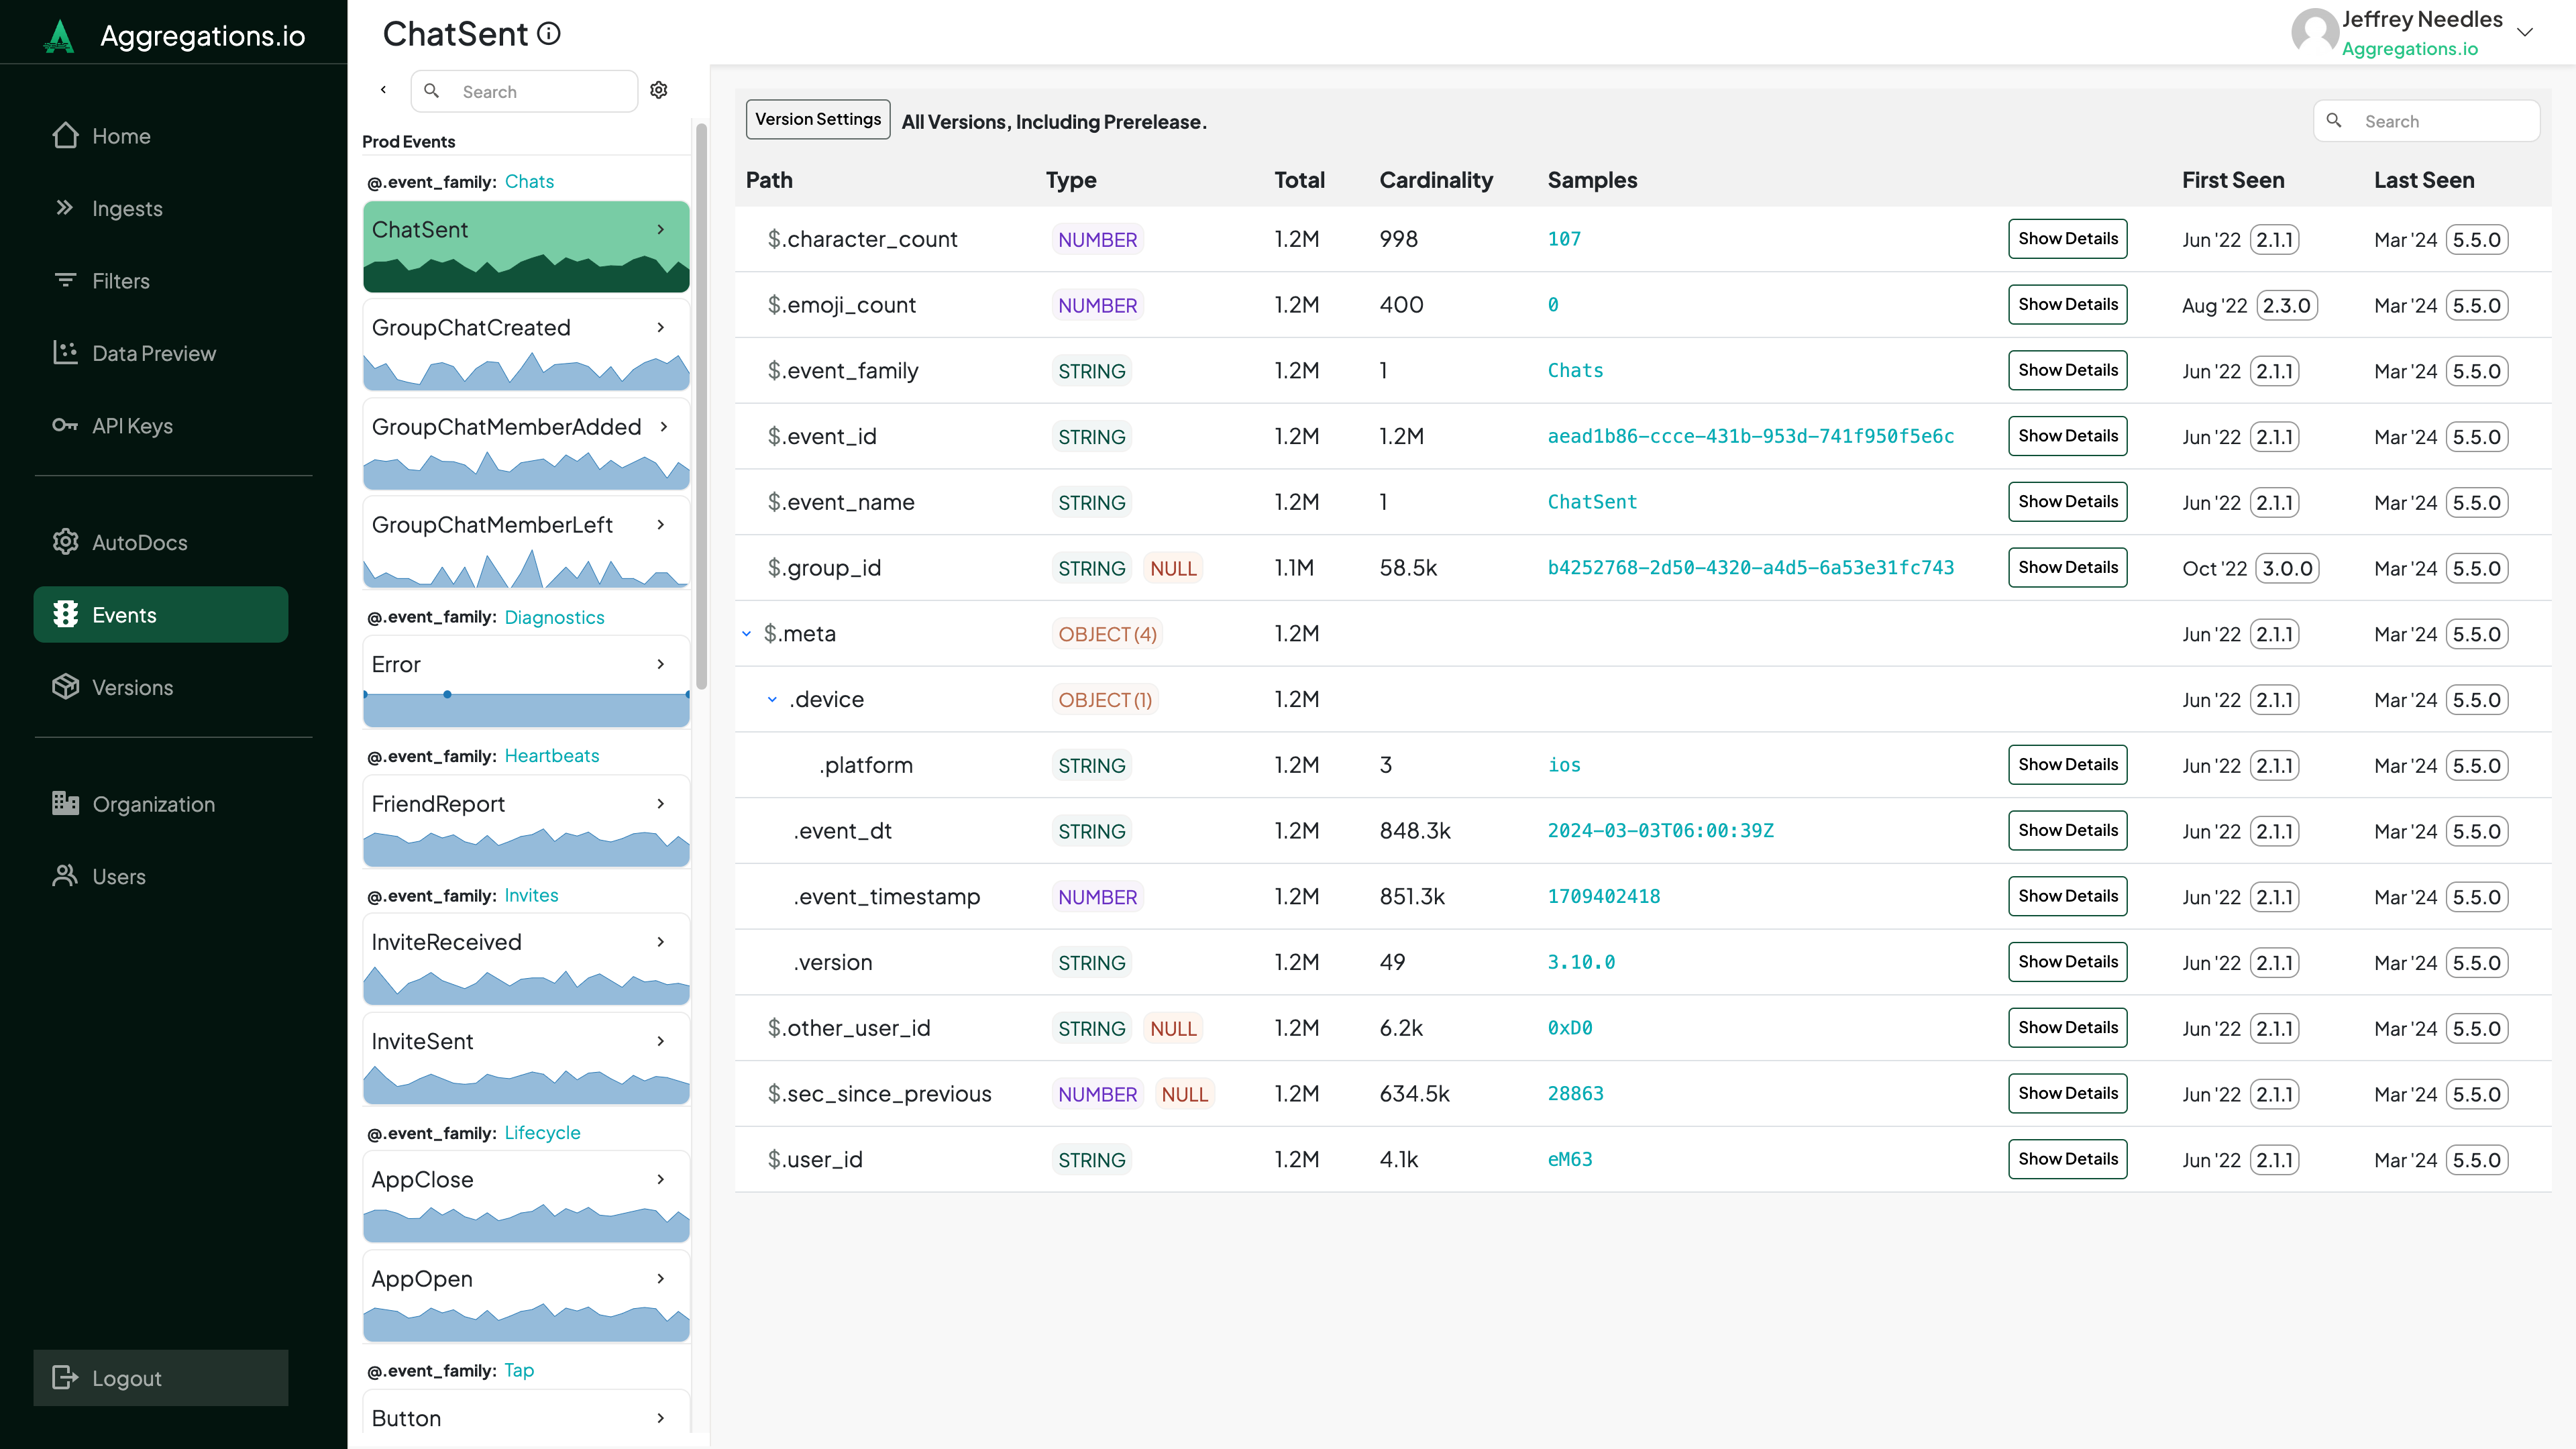Open event list settings gear icon
This screenshot has width=2576, height=1449.
coord(658,90)
